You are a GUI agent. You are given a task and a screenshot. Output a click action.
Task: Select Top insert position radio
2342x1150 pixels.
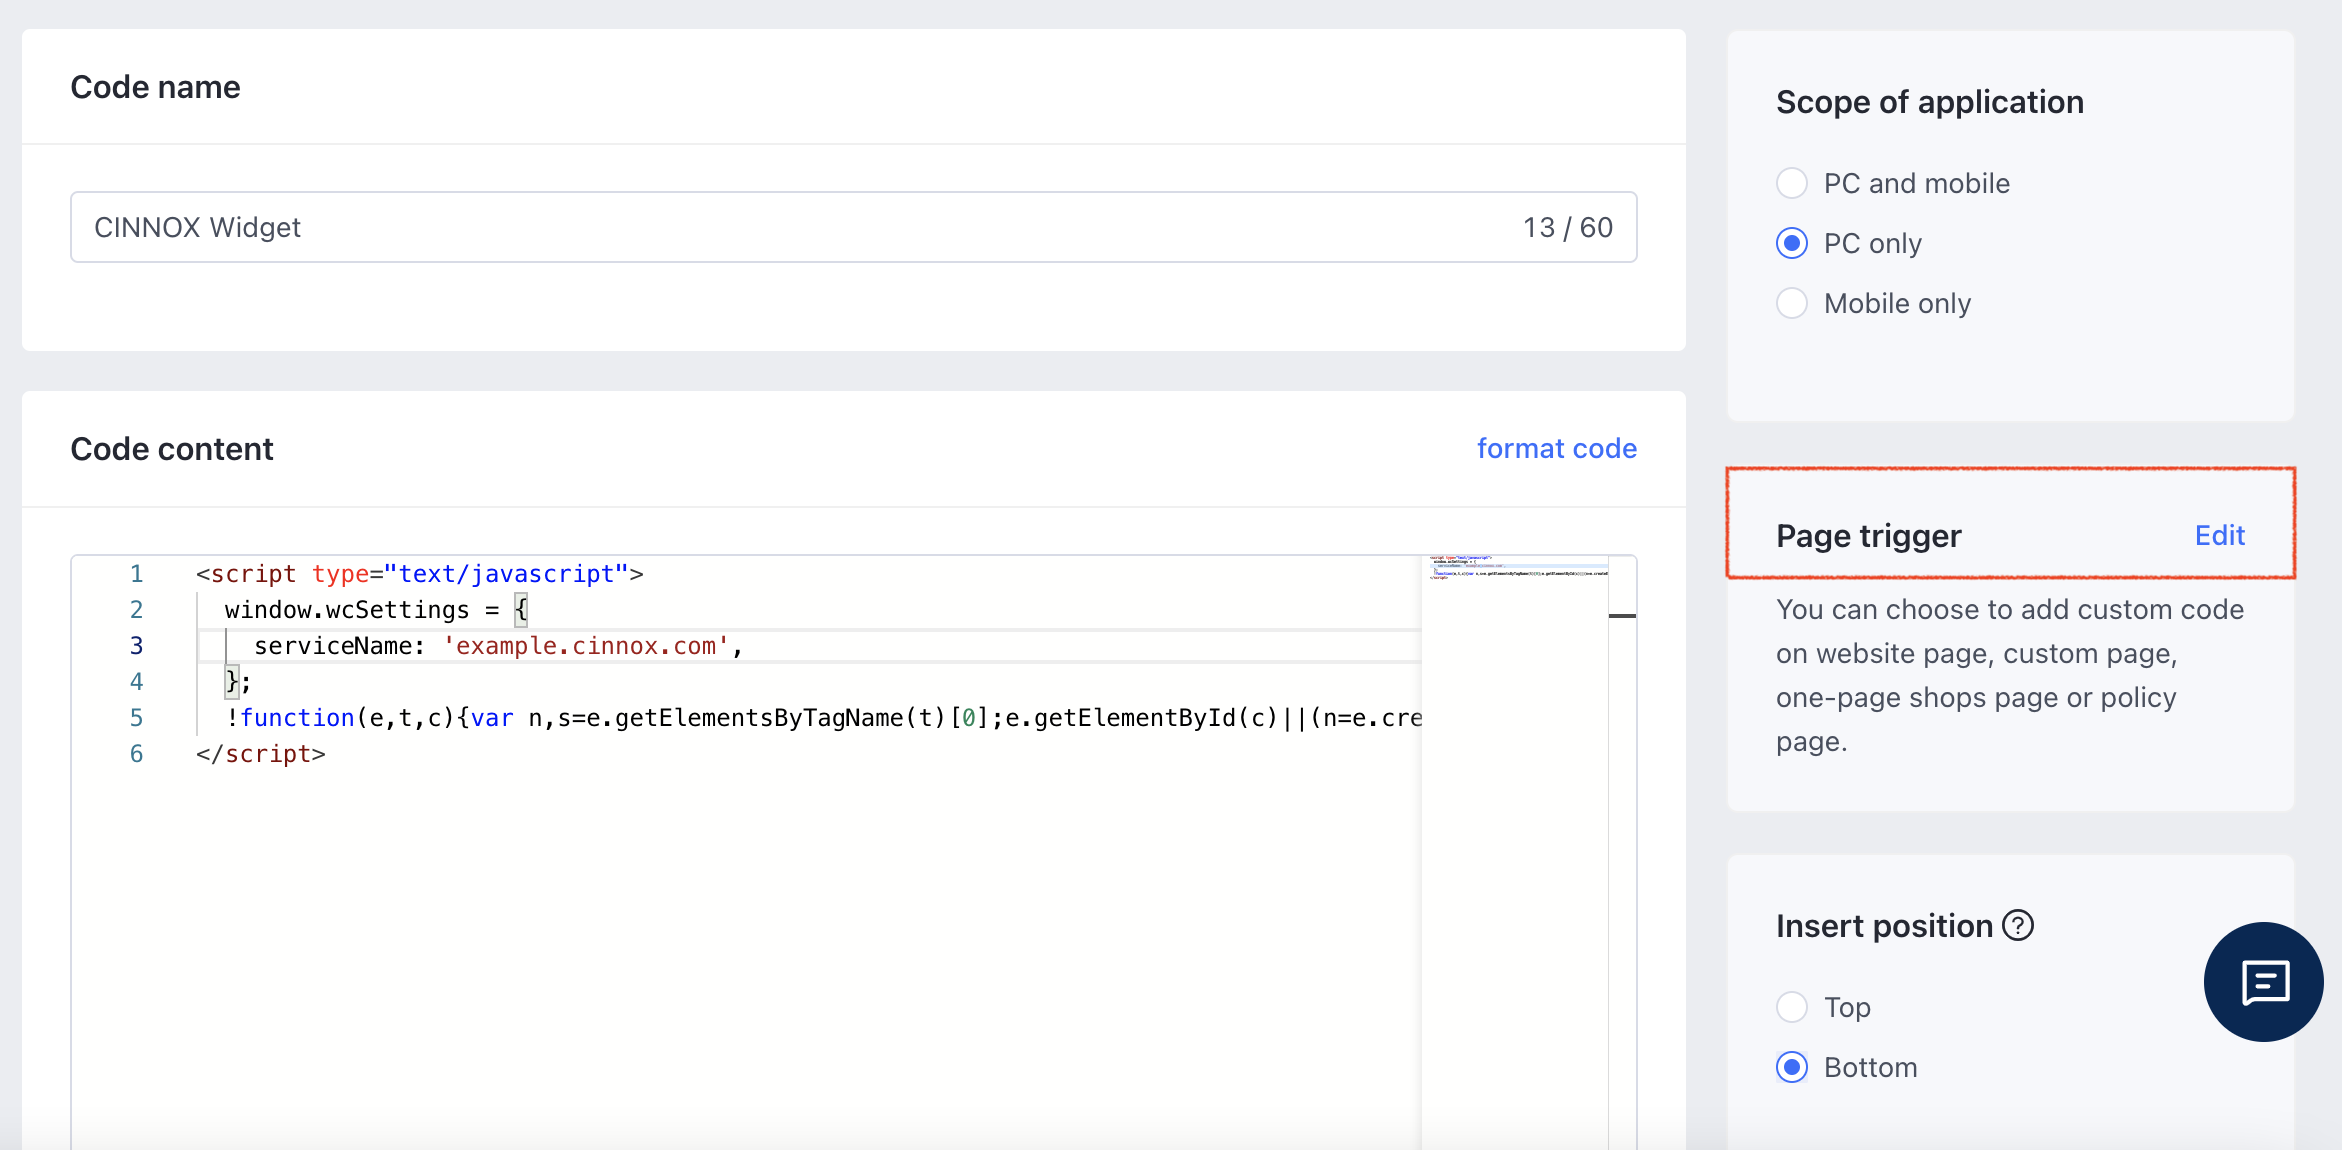click(1792, 1007)
